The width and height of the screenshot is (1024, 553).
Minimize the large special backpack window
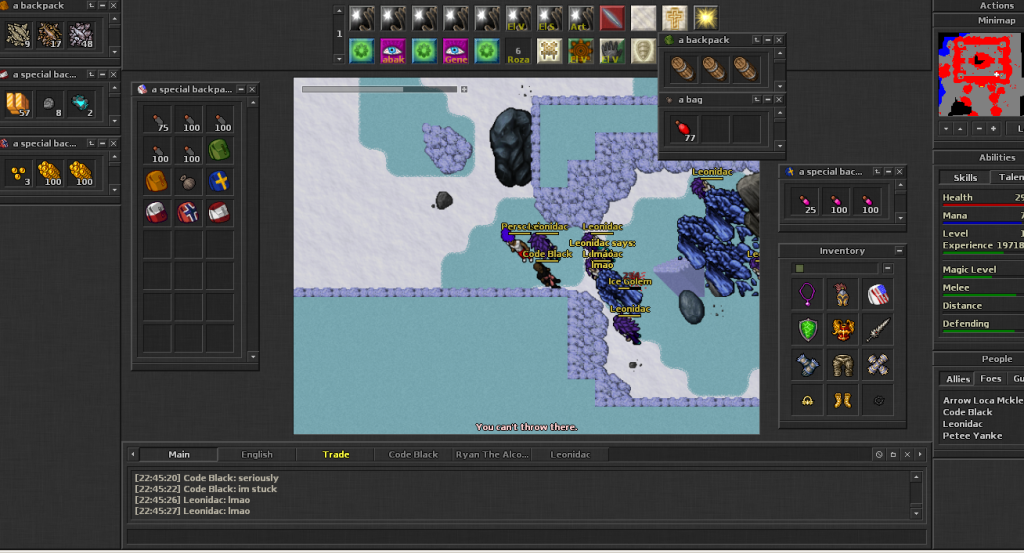tap(241, 89)
